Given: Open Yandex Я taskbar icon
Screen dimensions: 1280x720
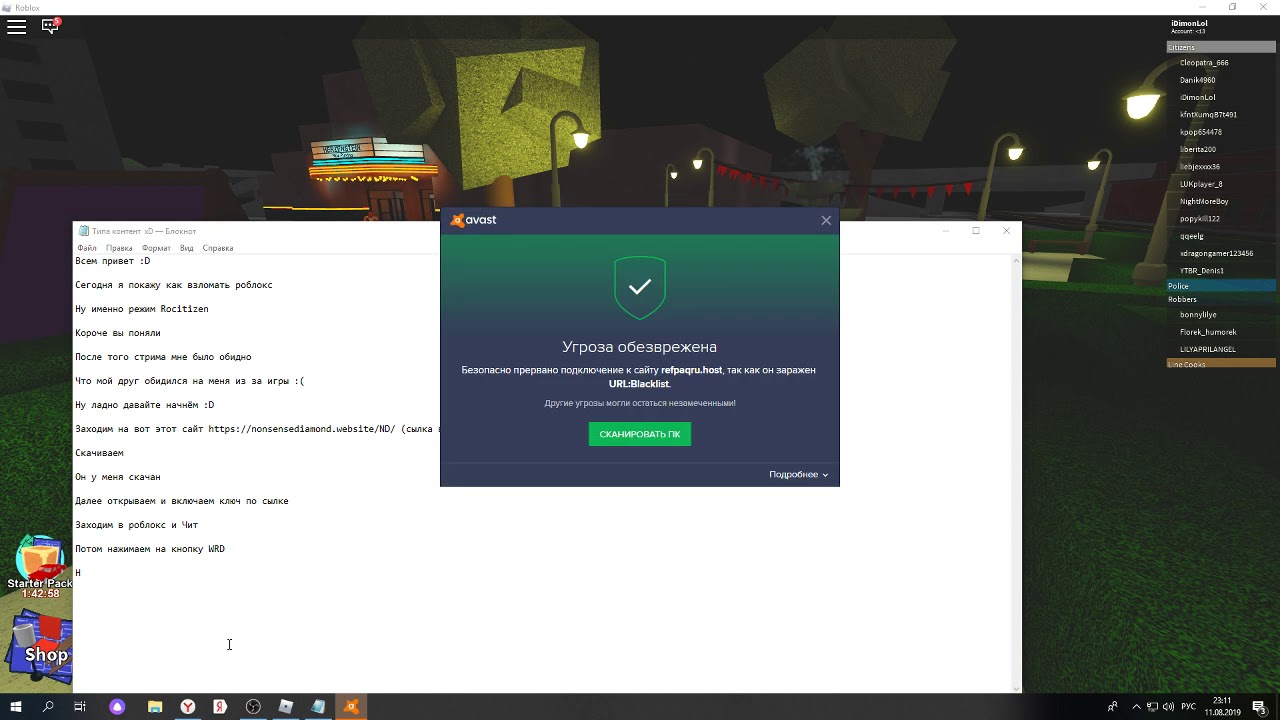Looking at the screenshot, I should pyautogui.click(x=220, y=707).
